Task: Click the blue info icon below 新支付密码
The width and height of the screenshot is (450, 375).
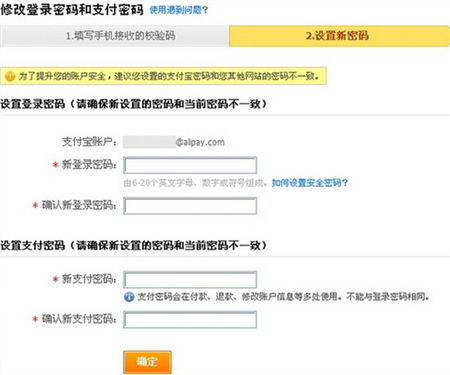Action: point(129,297)
